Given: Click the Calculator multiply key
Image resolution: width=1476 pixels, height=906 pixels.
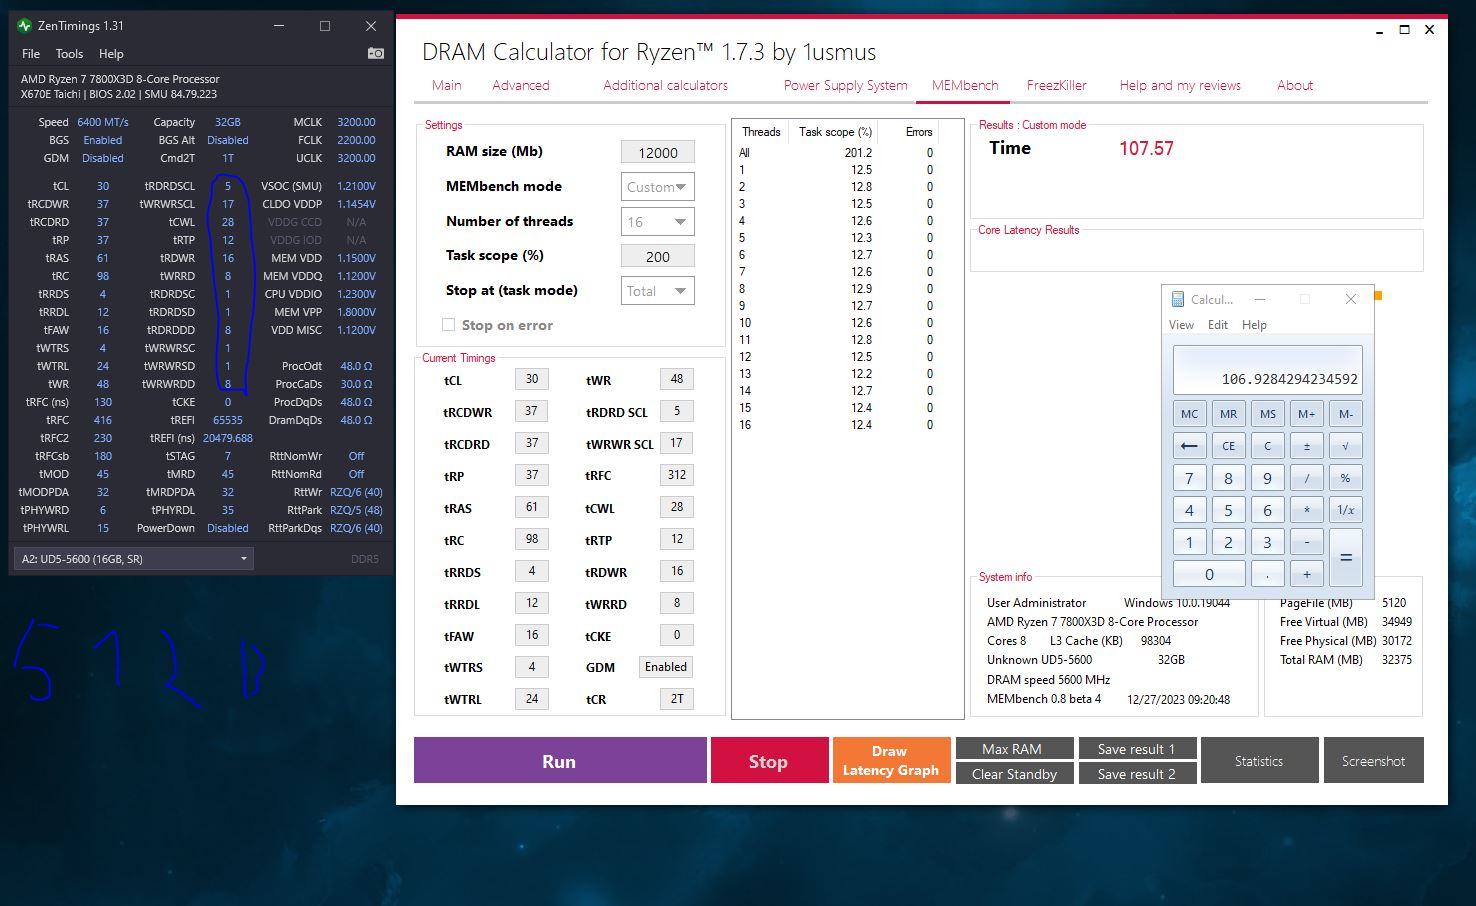Looking at the screenshot, I should pos(1306,510).
